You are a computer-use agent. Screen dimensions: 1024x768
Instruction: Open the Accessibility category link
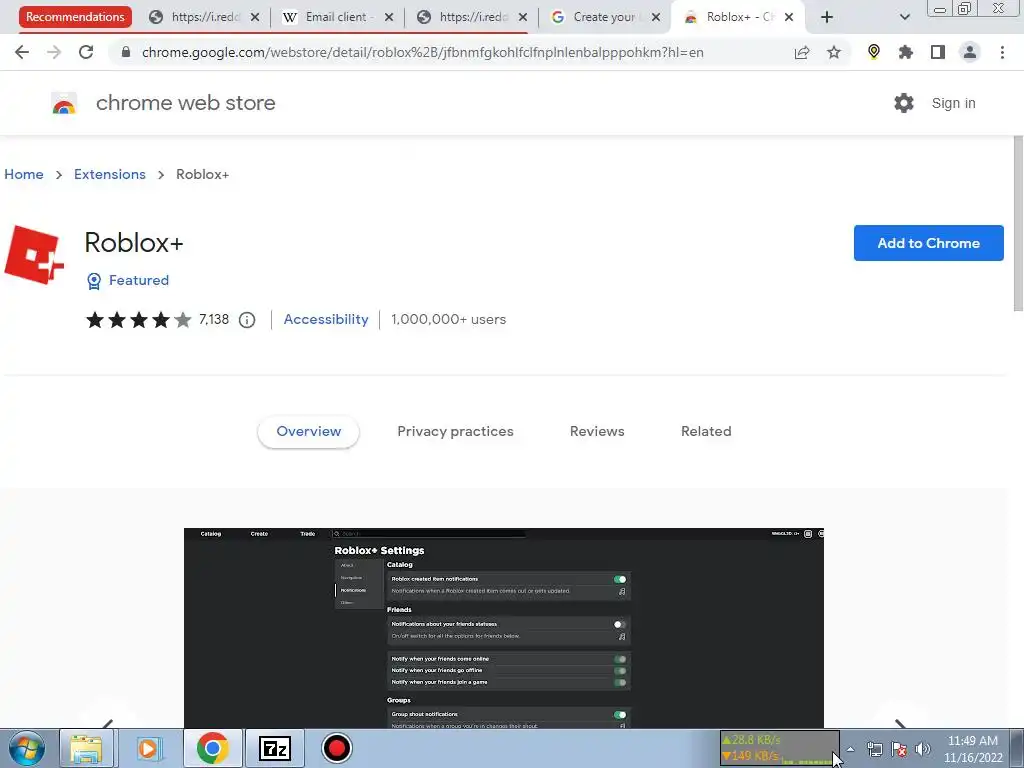(x=326, y=319)
